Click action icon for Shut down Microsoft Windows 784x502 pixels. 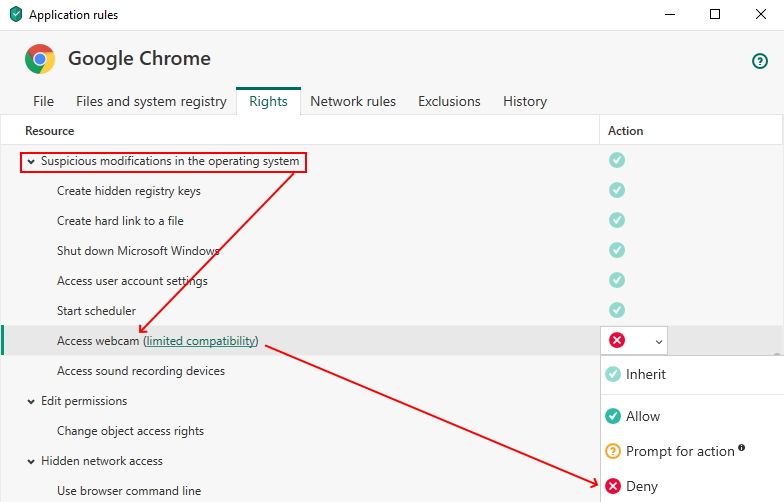616,250
